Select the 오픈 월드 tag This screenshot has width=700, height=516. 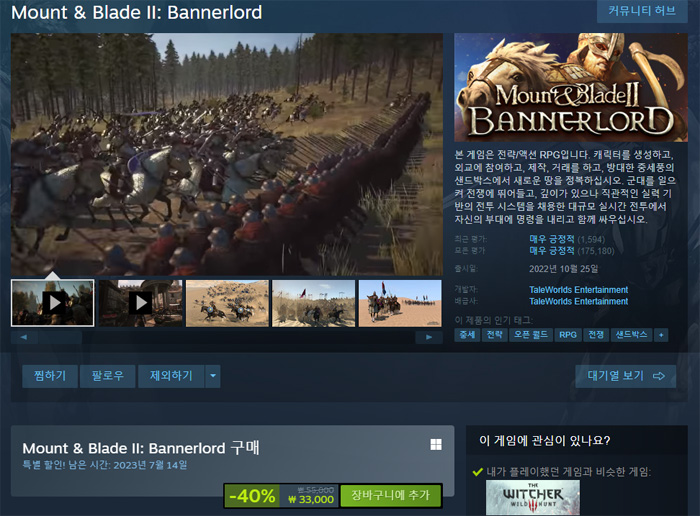pos(531,335)
